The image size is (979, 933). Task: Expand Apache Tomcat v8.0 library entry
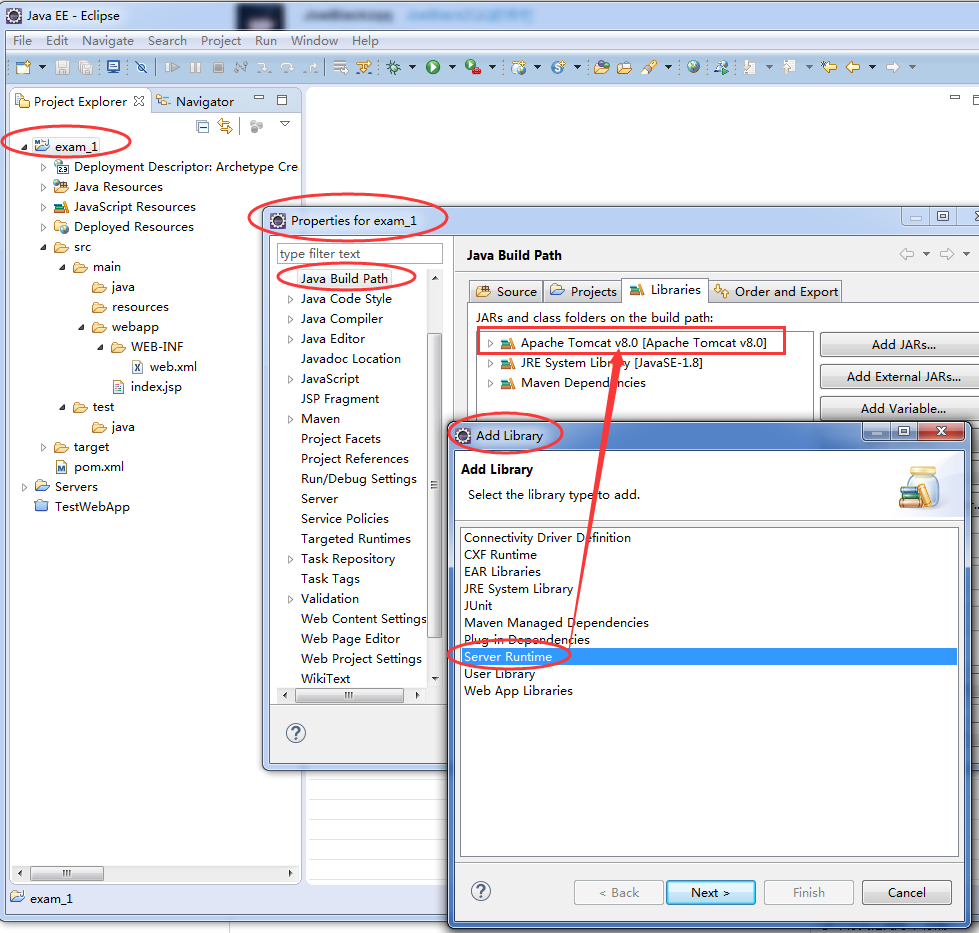[490, 343]
